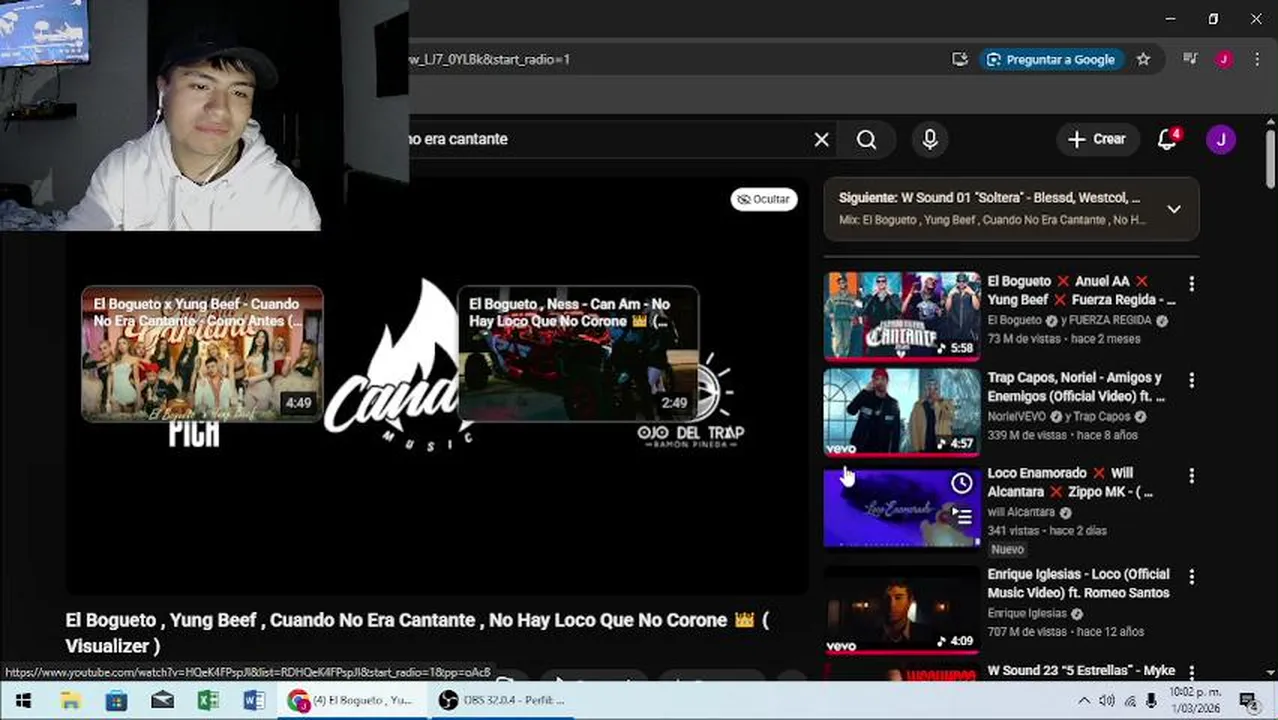Click Preguntar a Google button
The height and width of the screenshot is (720, 1278).
pyautogui.click(x=1051, y=59)
